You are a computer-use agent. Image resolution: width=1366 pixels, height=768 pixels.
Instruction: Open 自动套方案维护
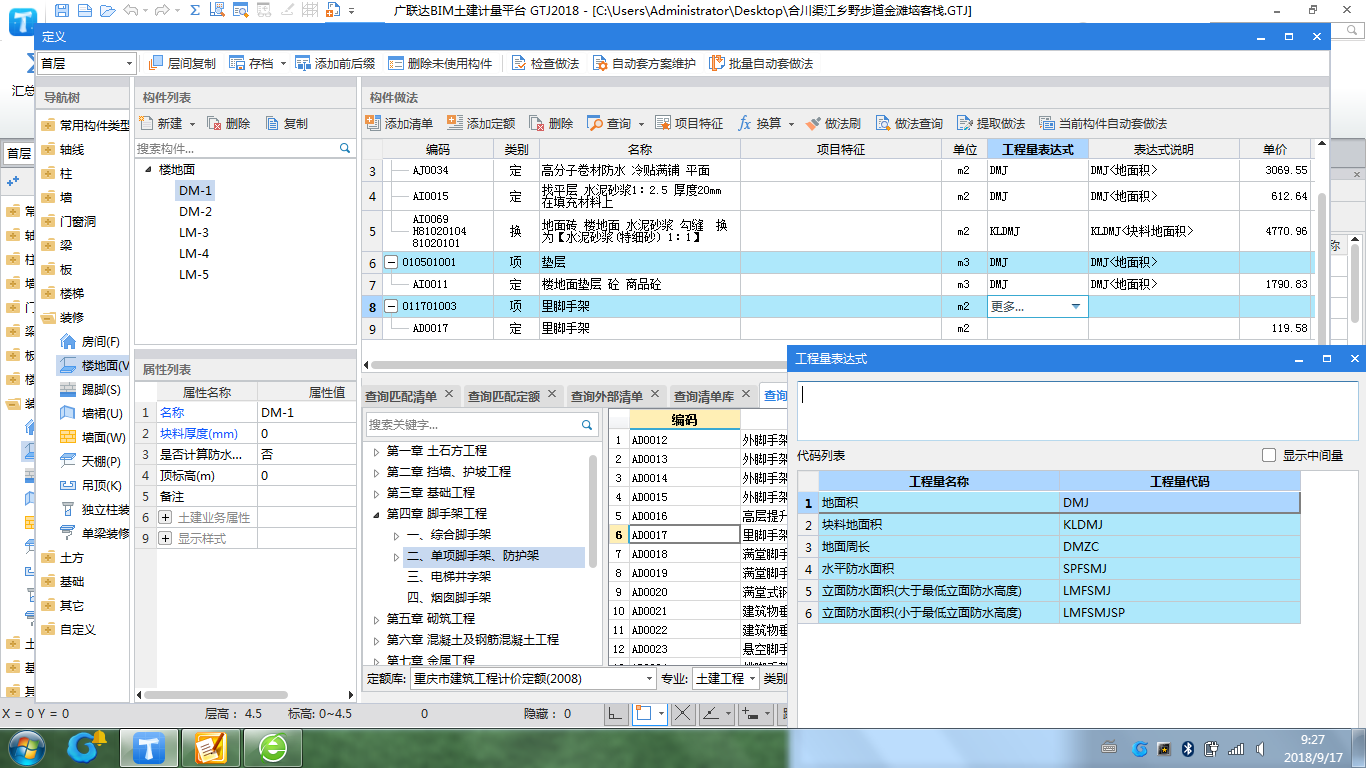coord(644,63)
